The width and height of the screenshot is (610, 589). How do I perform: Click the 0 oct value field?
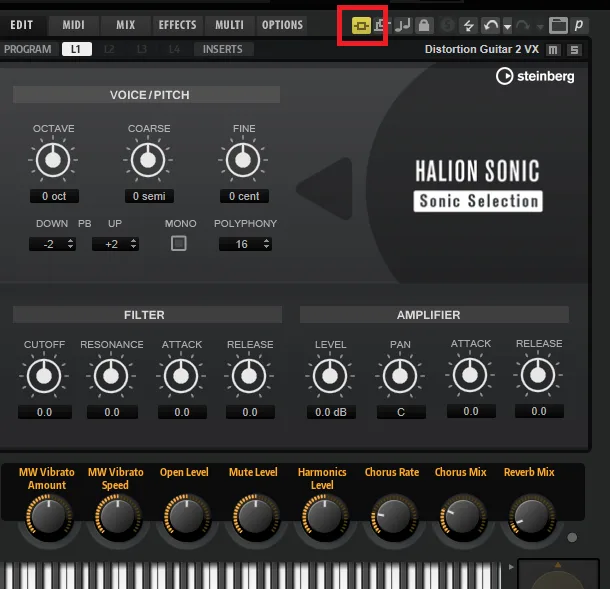pyautogui.click(x=54, y=196)
